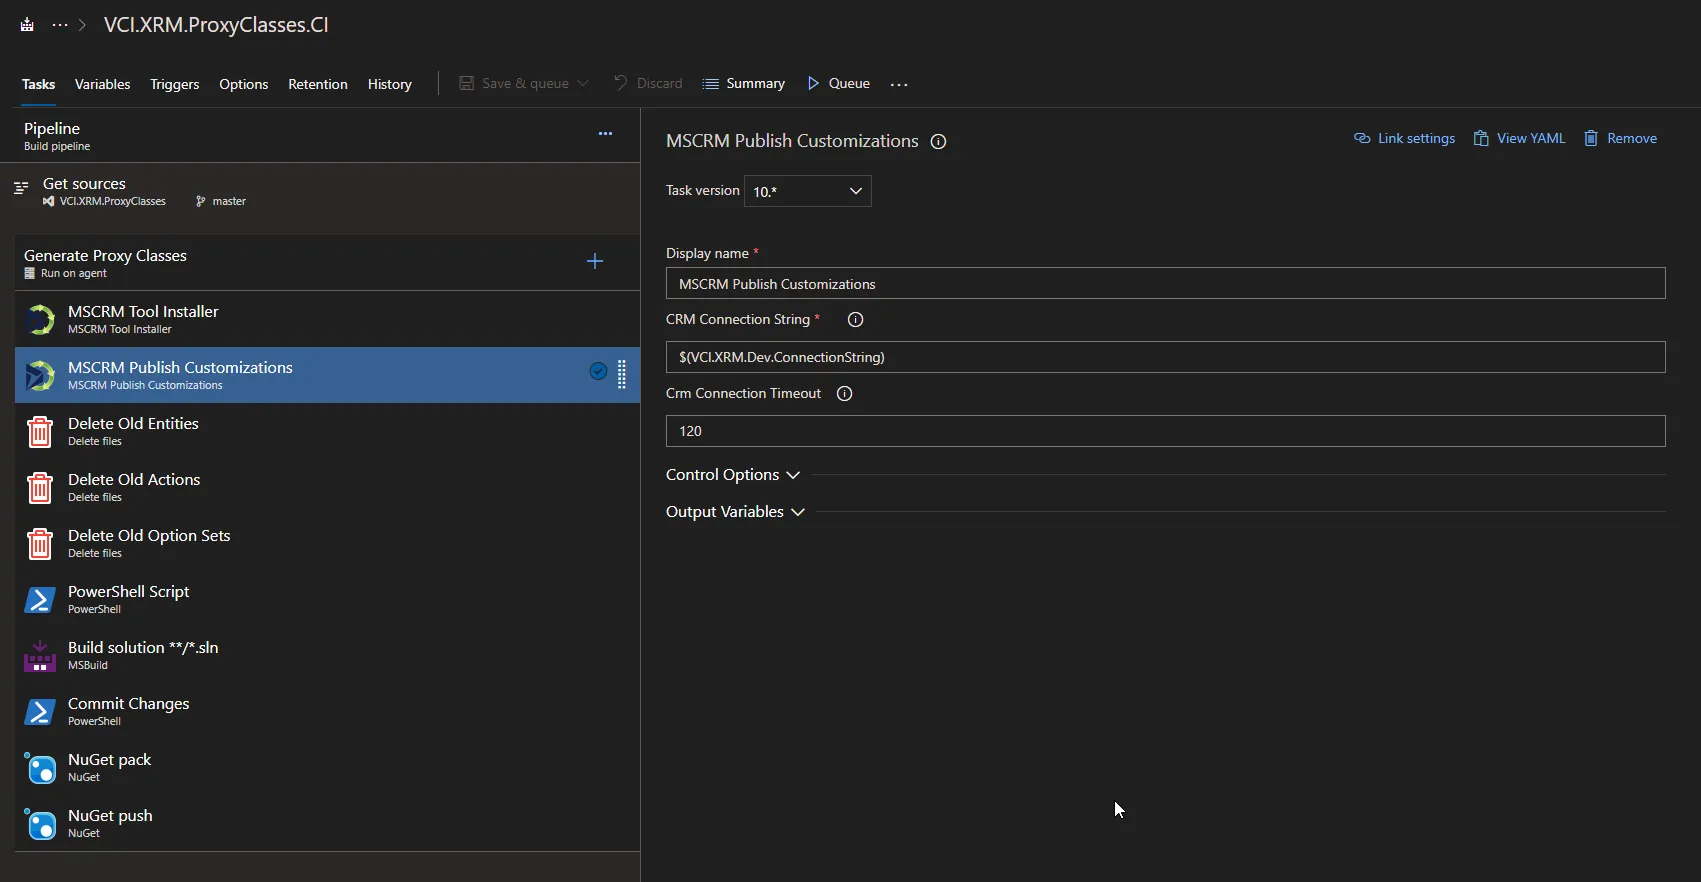
Task: Click the plus icon to add a task
Action: coord(595,261)
